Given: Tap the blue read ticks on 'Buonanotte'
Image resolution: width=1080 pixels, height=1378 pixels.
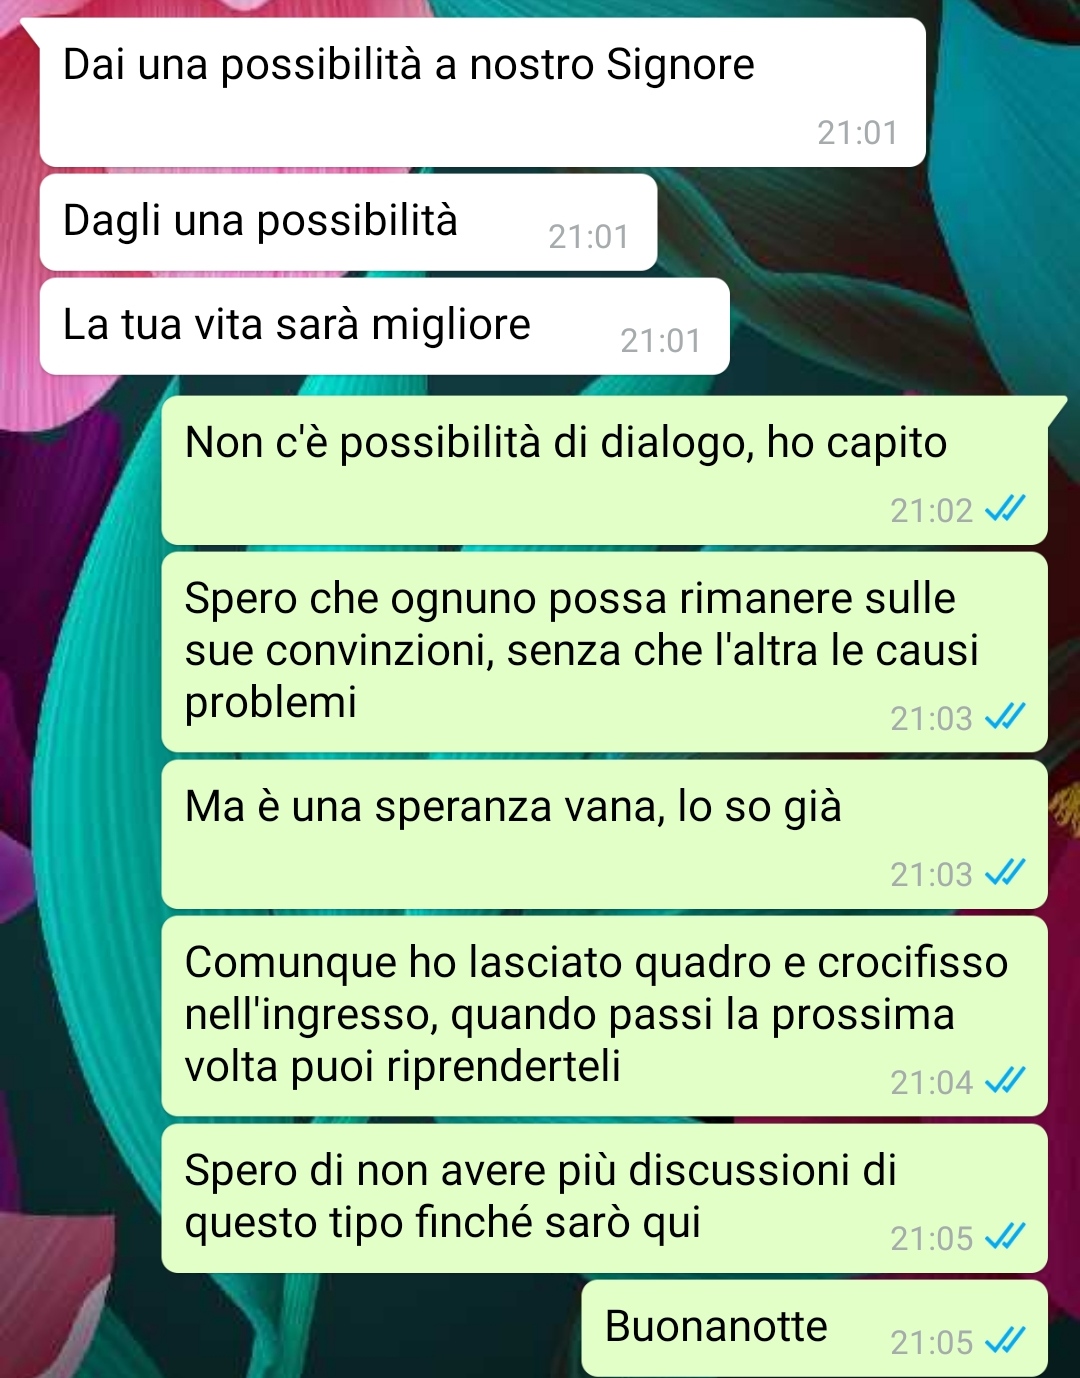Looking at the screenshot, I should click(x=1005, y=1341).
